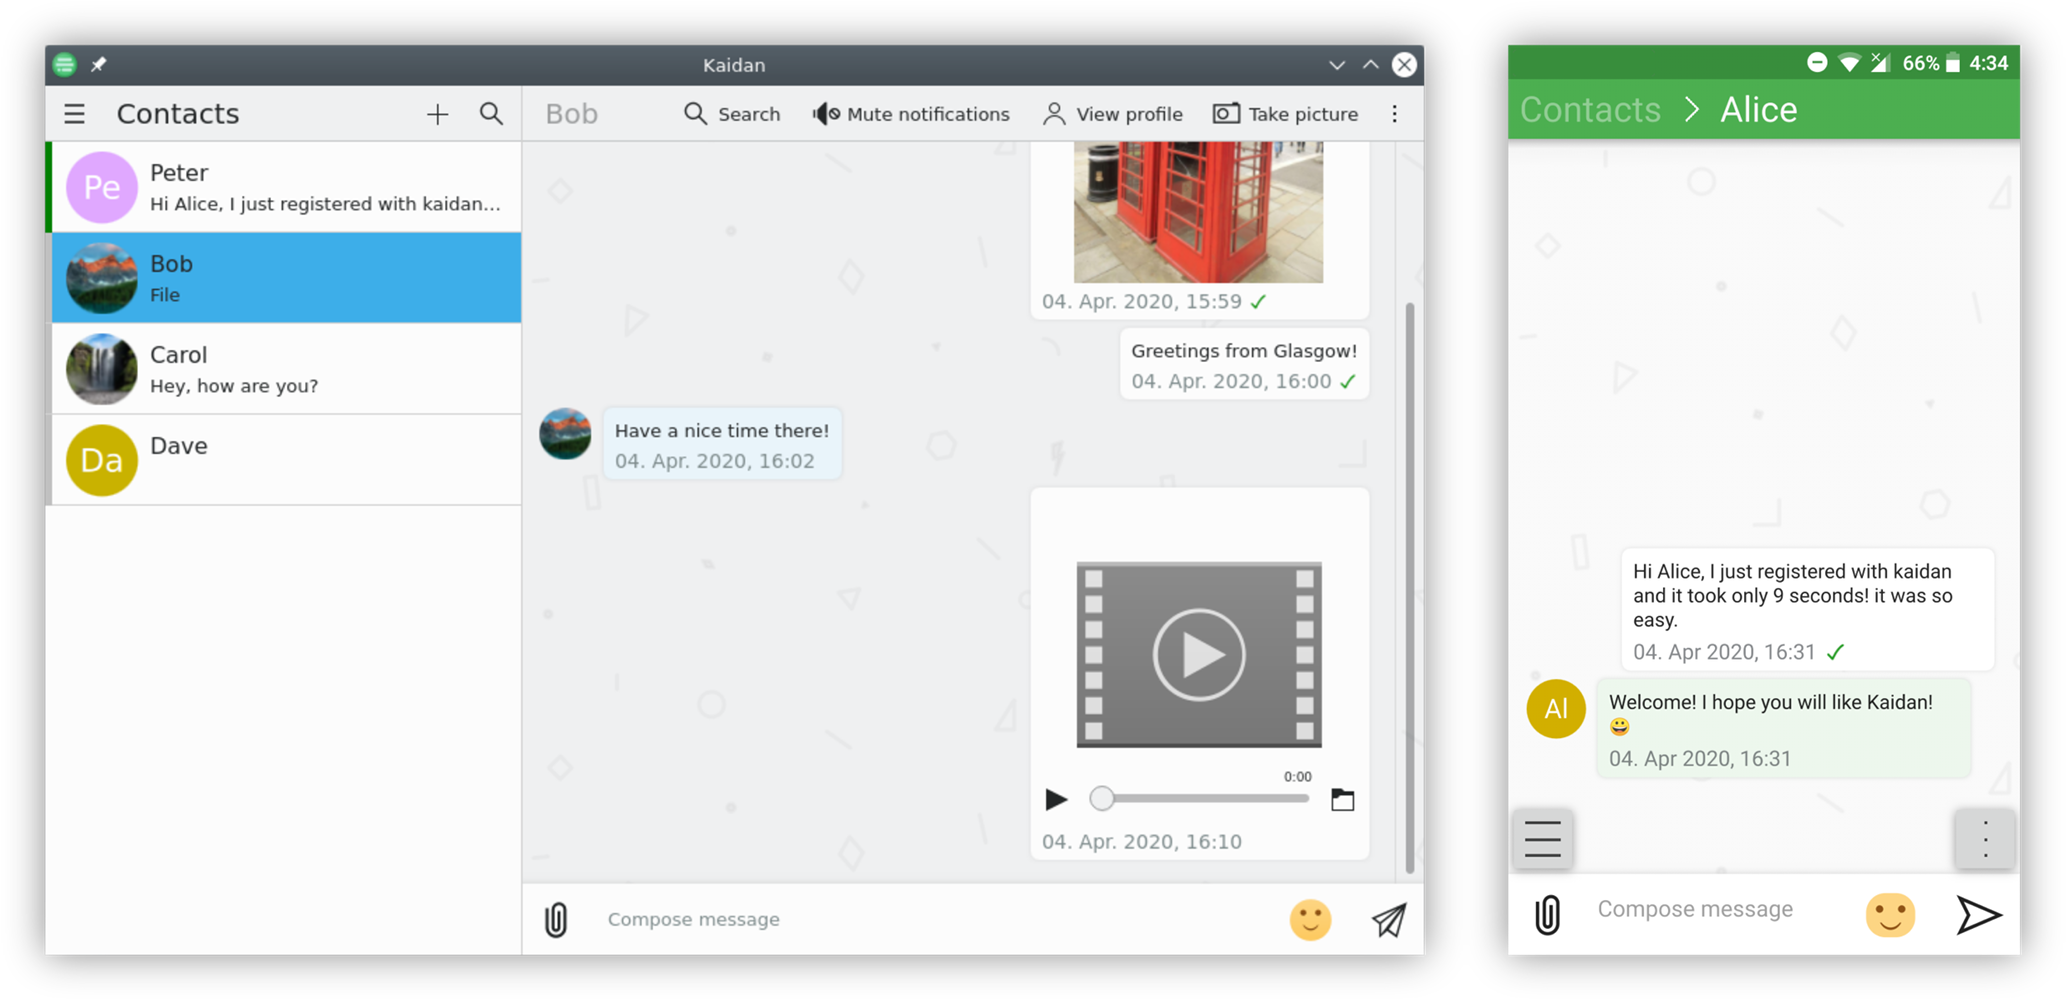Take picture from the chat toolbar
The height and width of the screenshot is (1000, 2066).
click(x=1285, y=114)
